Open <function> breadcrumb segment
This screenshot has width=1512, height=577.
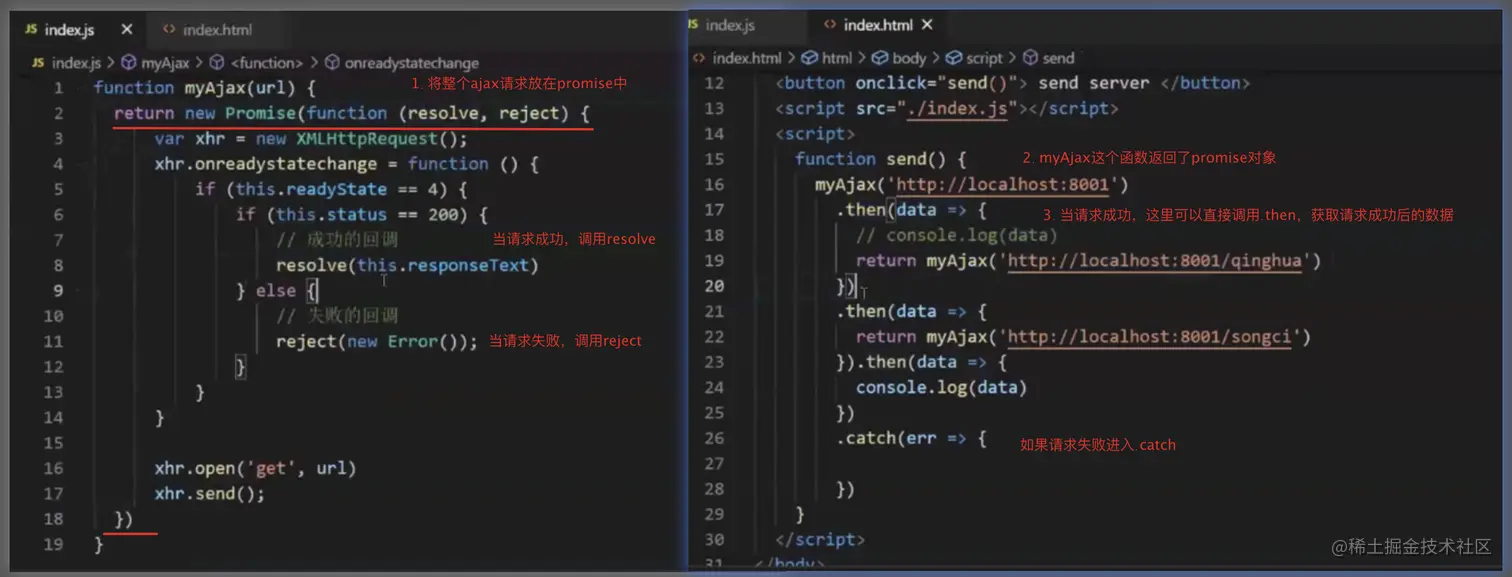tap(256, 63)
